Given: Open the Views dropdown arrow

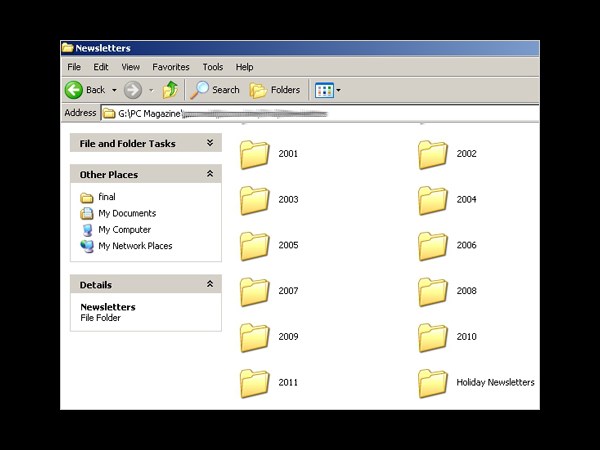Looking at the screenshot, I should click(x=339, y=90).
